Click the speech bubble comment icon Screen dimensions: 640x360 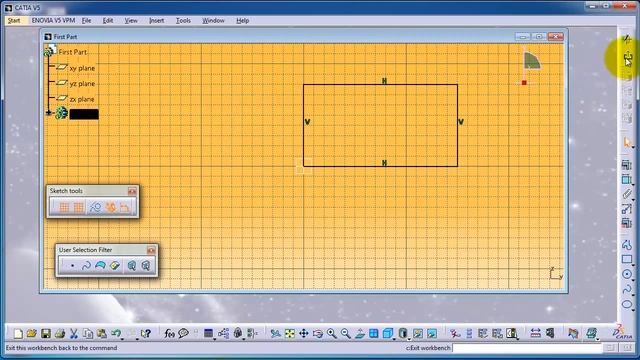coord(184,333)
